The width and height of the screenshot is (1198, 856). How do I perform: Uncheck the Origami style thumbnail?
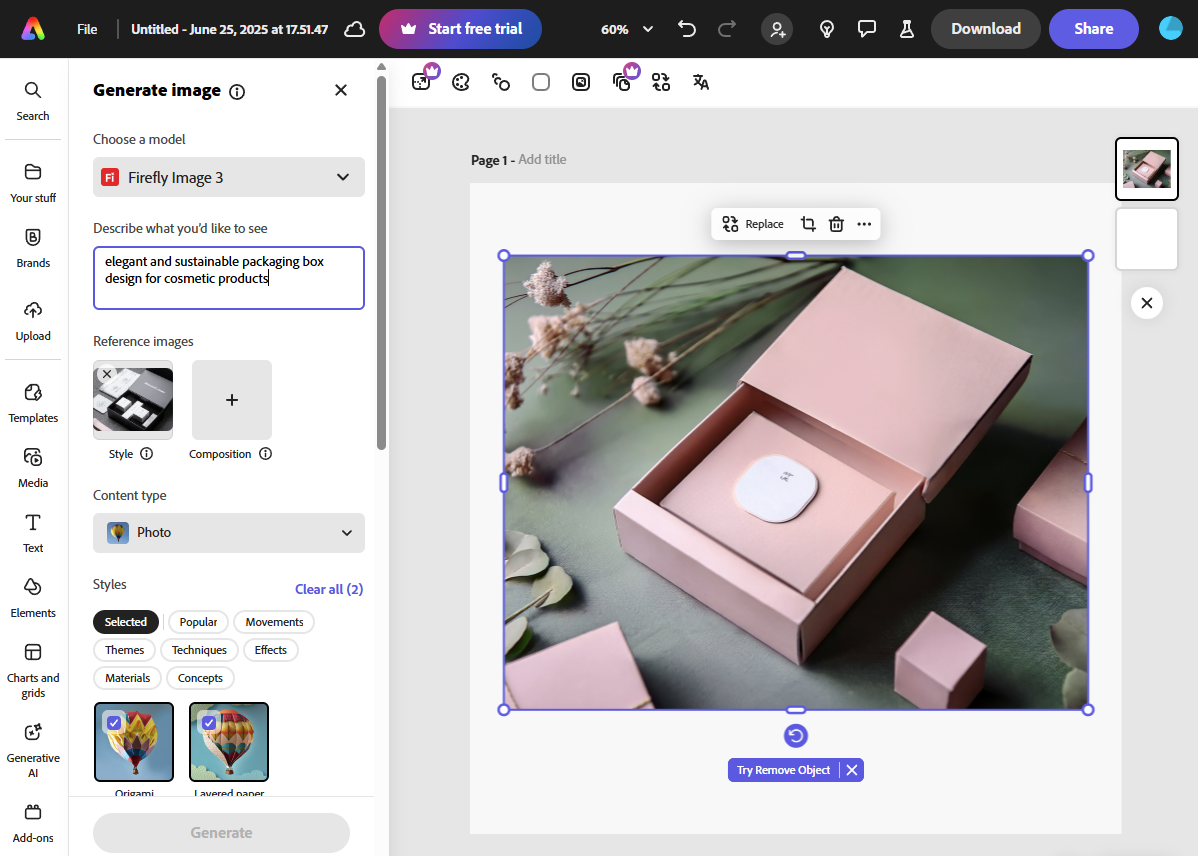click(x=113, y=721)
